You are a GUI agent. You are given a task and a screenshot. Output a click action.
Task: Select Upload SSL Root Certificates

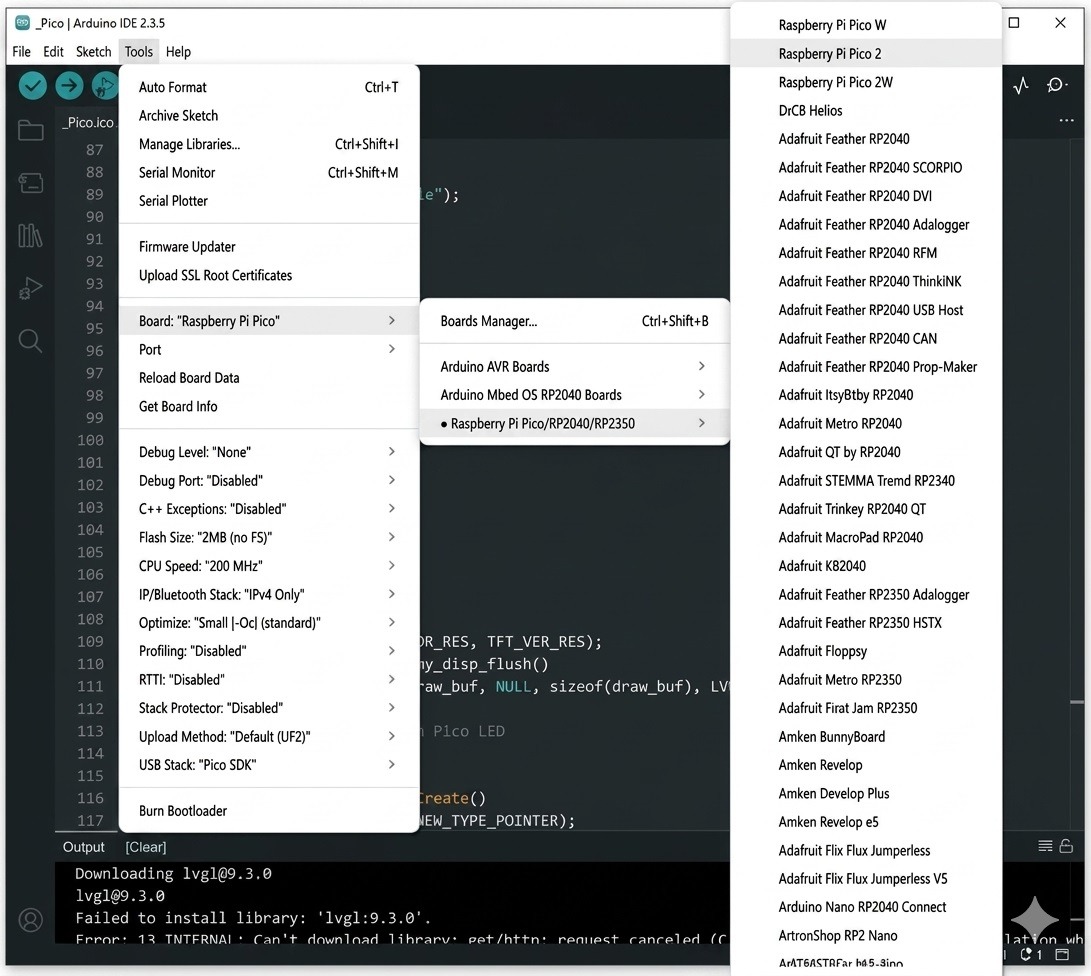tap(269, 275)
